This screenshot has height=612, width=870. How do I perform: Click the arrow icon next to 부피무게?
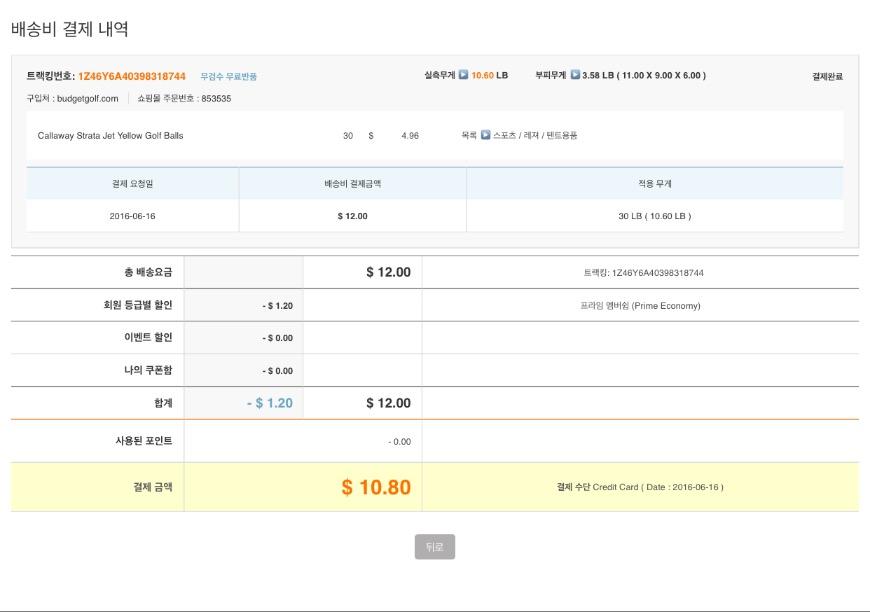(575, 76)
